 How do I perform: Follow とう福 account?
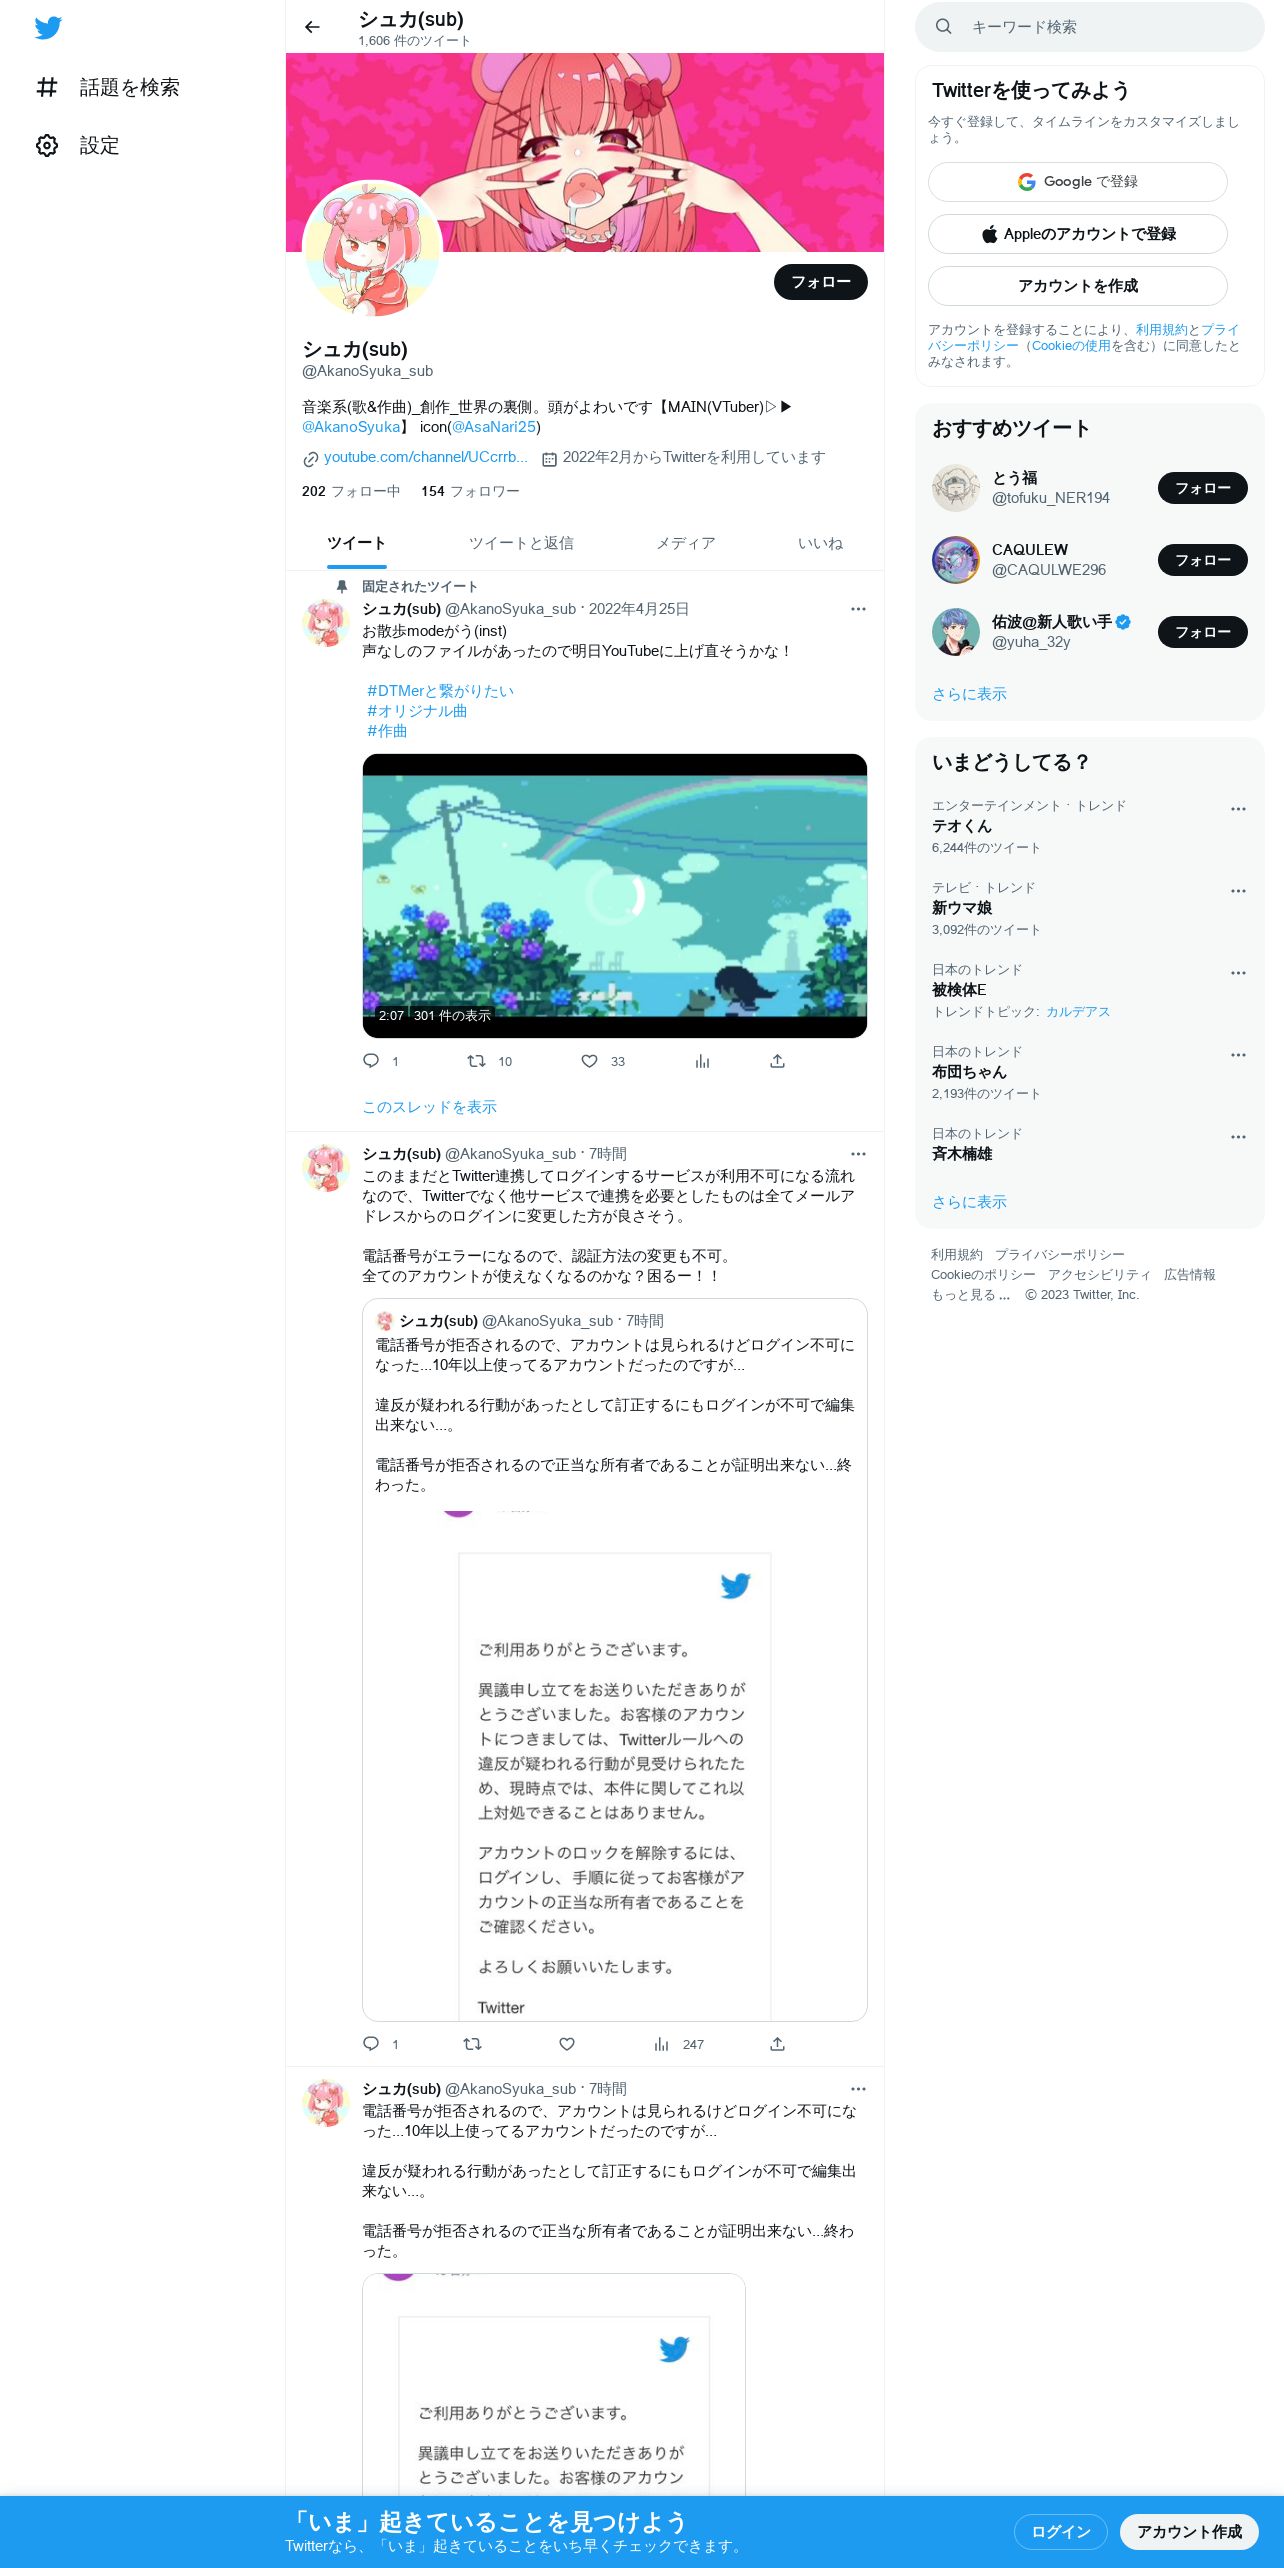click(1203, 488)
